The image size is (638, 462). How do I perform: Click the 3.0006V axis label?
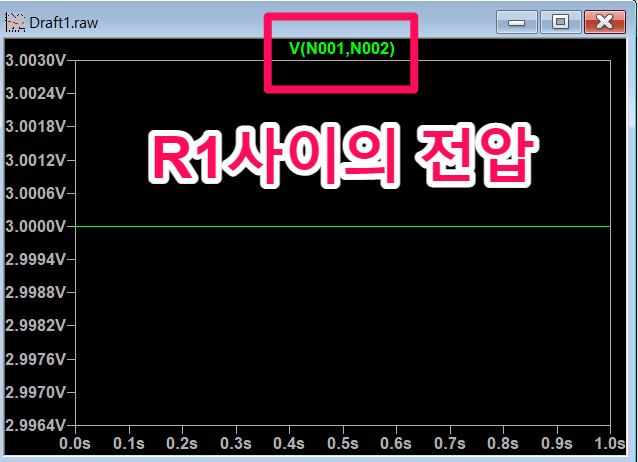[35, 193]
